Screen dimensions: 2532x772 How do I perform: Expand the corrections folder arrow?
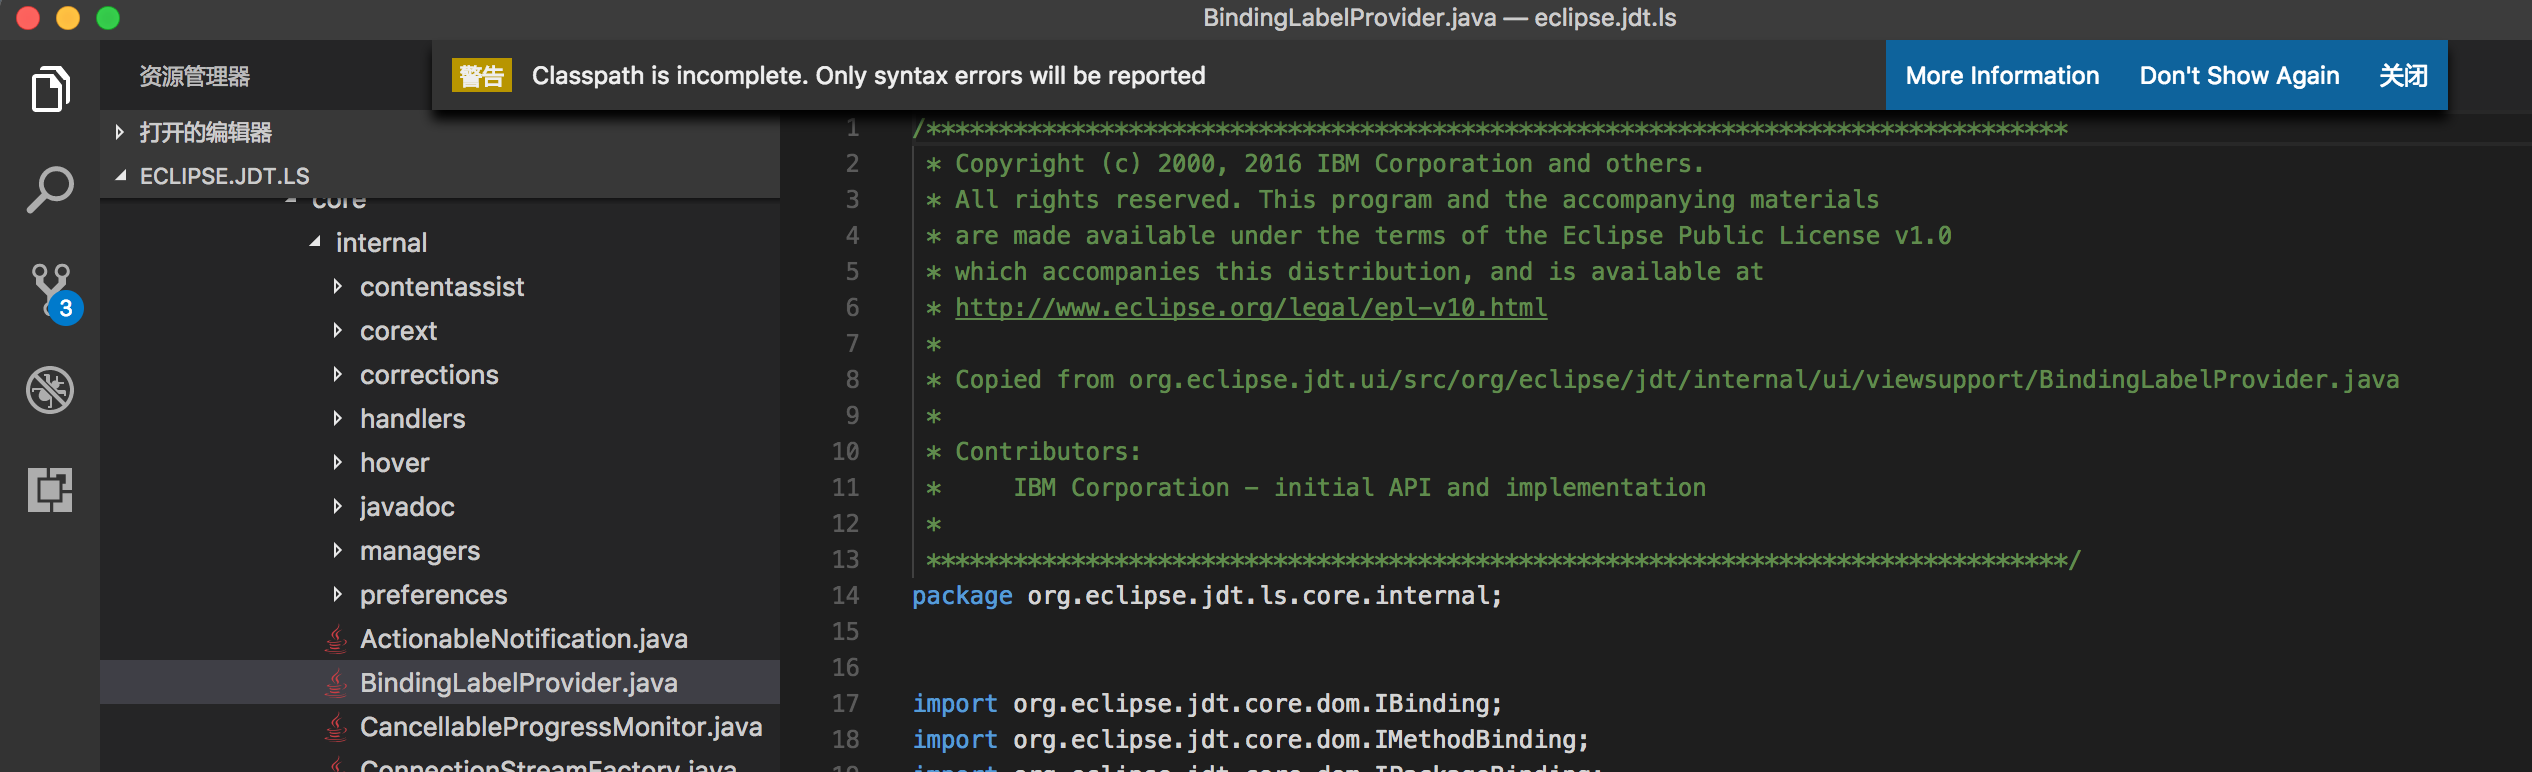pos(338,375)
